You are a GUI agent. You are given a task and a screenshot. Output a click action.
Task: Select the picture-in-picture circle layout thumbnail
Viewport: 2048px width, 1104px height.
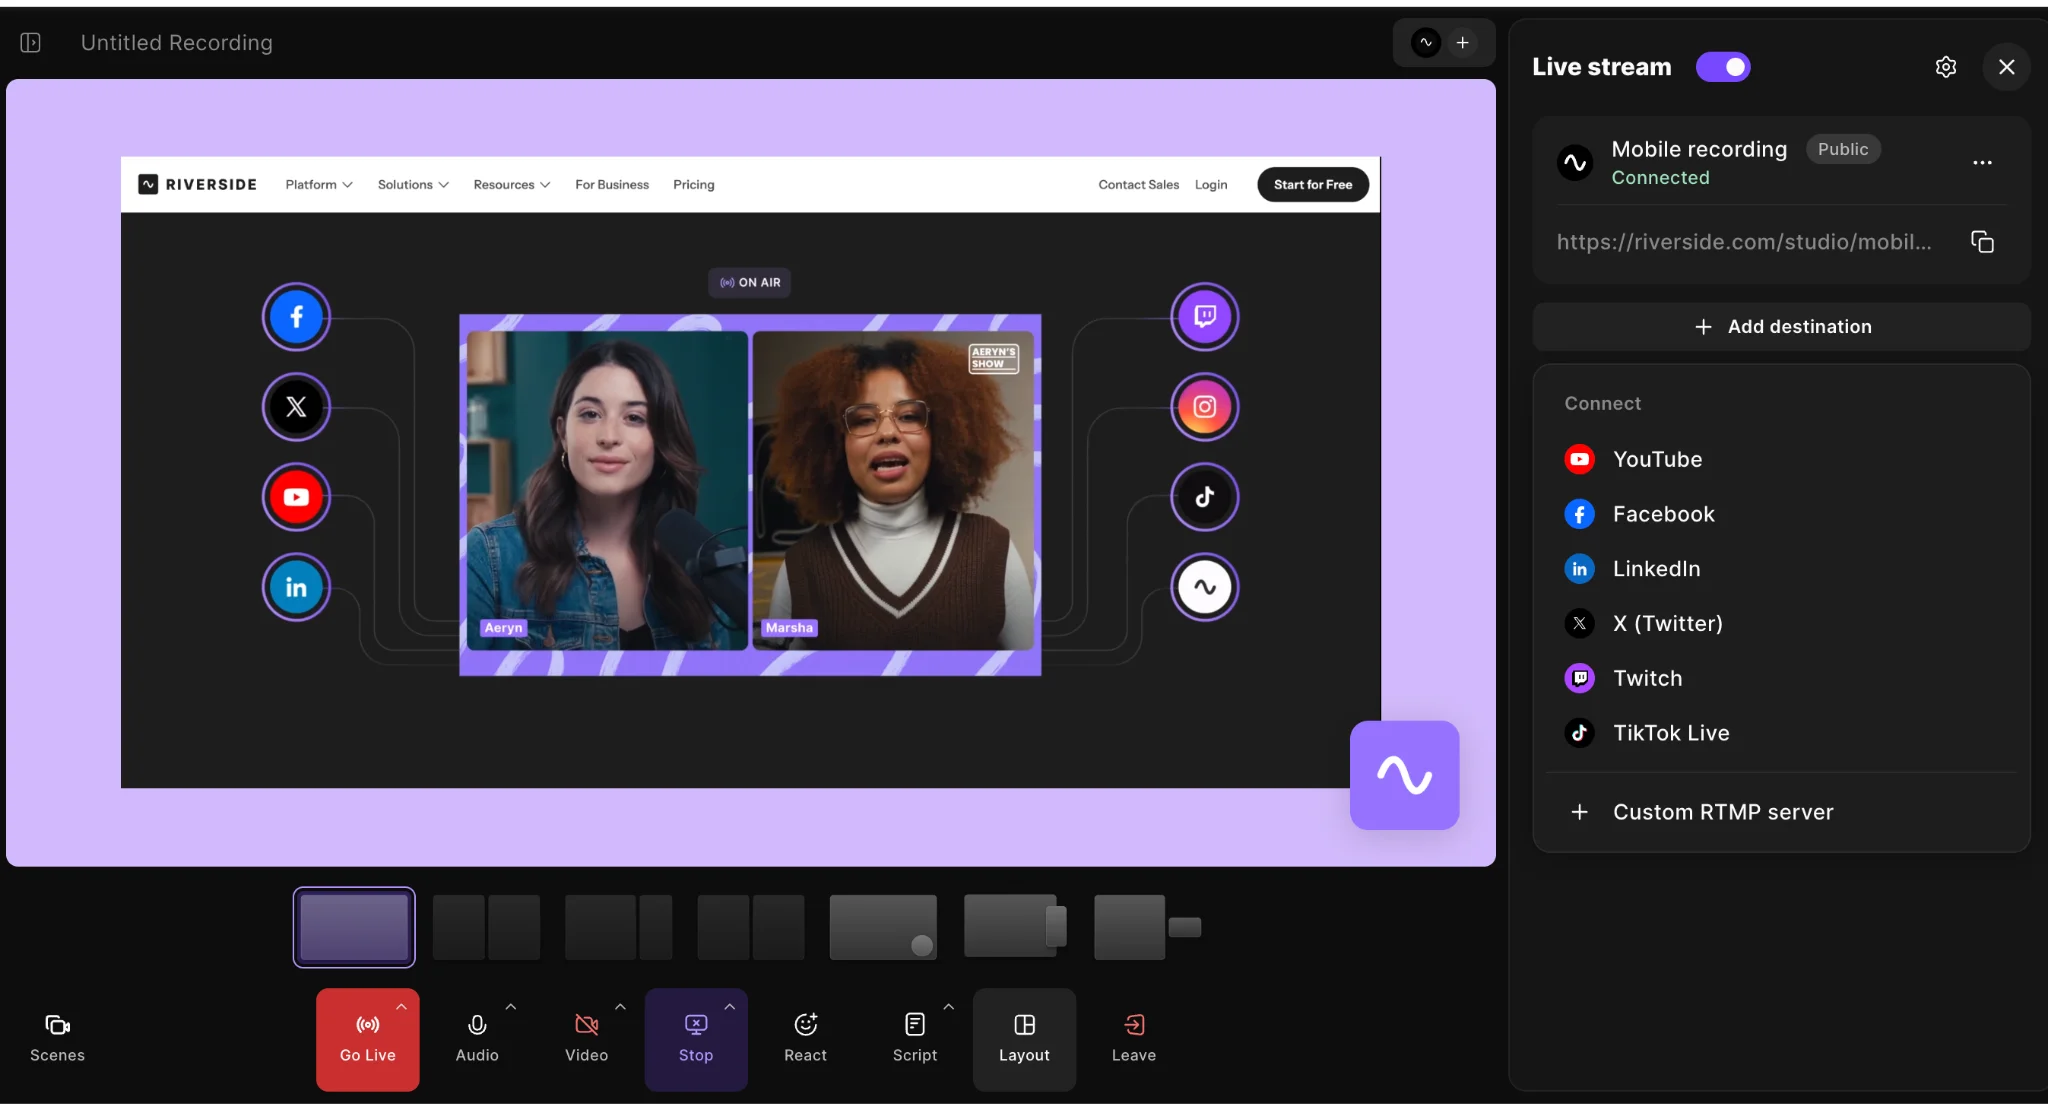click(x=883, y=927)
